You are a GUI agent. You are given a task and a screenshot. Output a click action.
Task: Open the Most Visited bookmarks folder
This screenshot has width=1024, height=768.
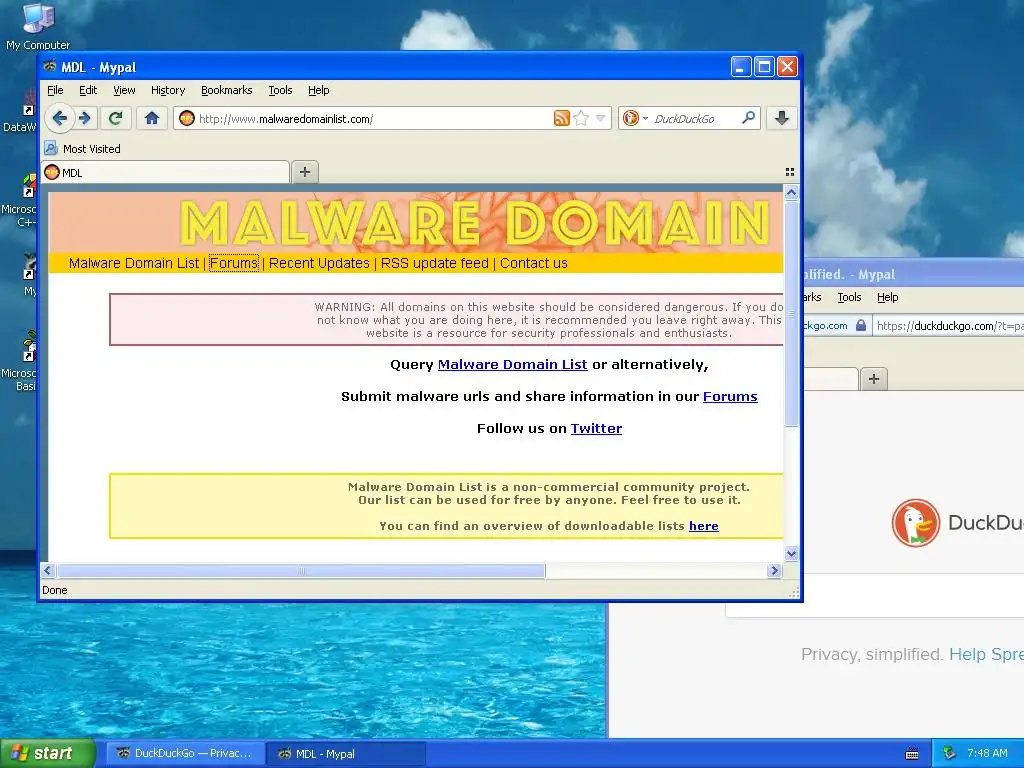83,148
